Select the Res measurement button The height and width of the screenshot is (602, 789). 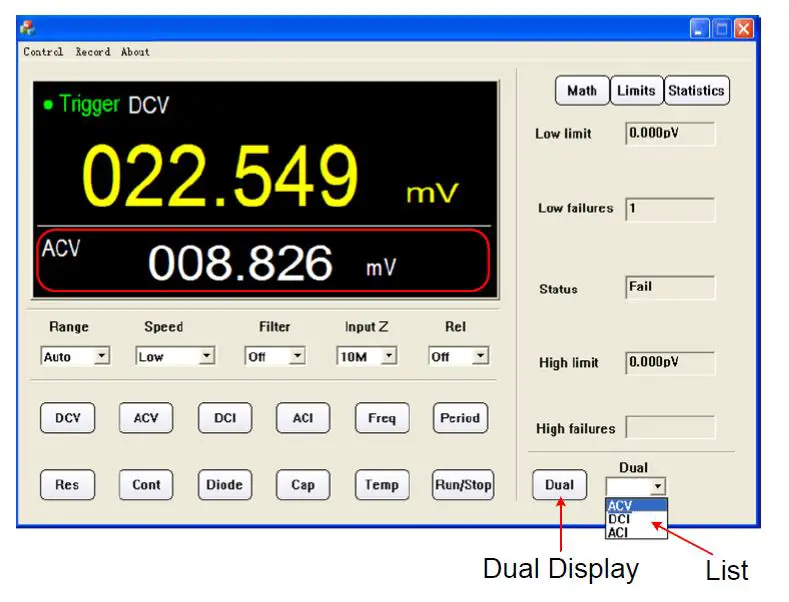pyautogui.click(x=67, y=485)
